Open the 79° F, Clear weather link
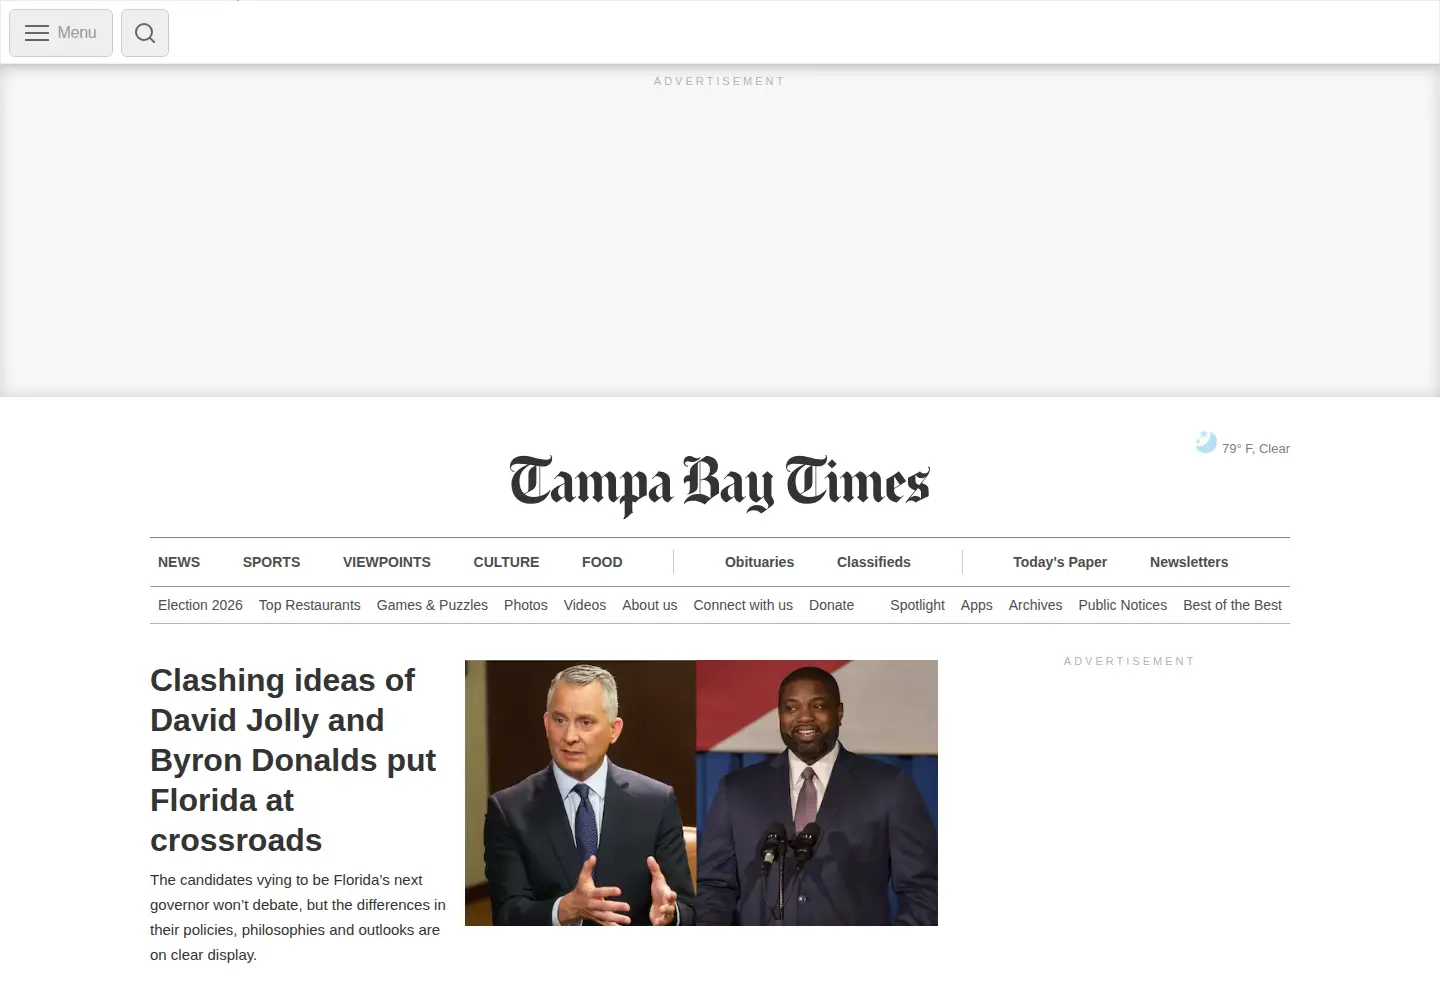The image size is (1440, 1000). pyautogui.click(x=1255, y=449)
